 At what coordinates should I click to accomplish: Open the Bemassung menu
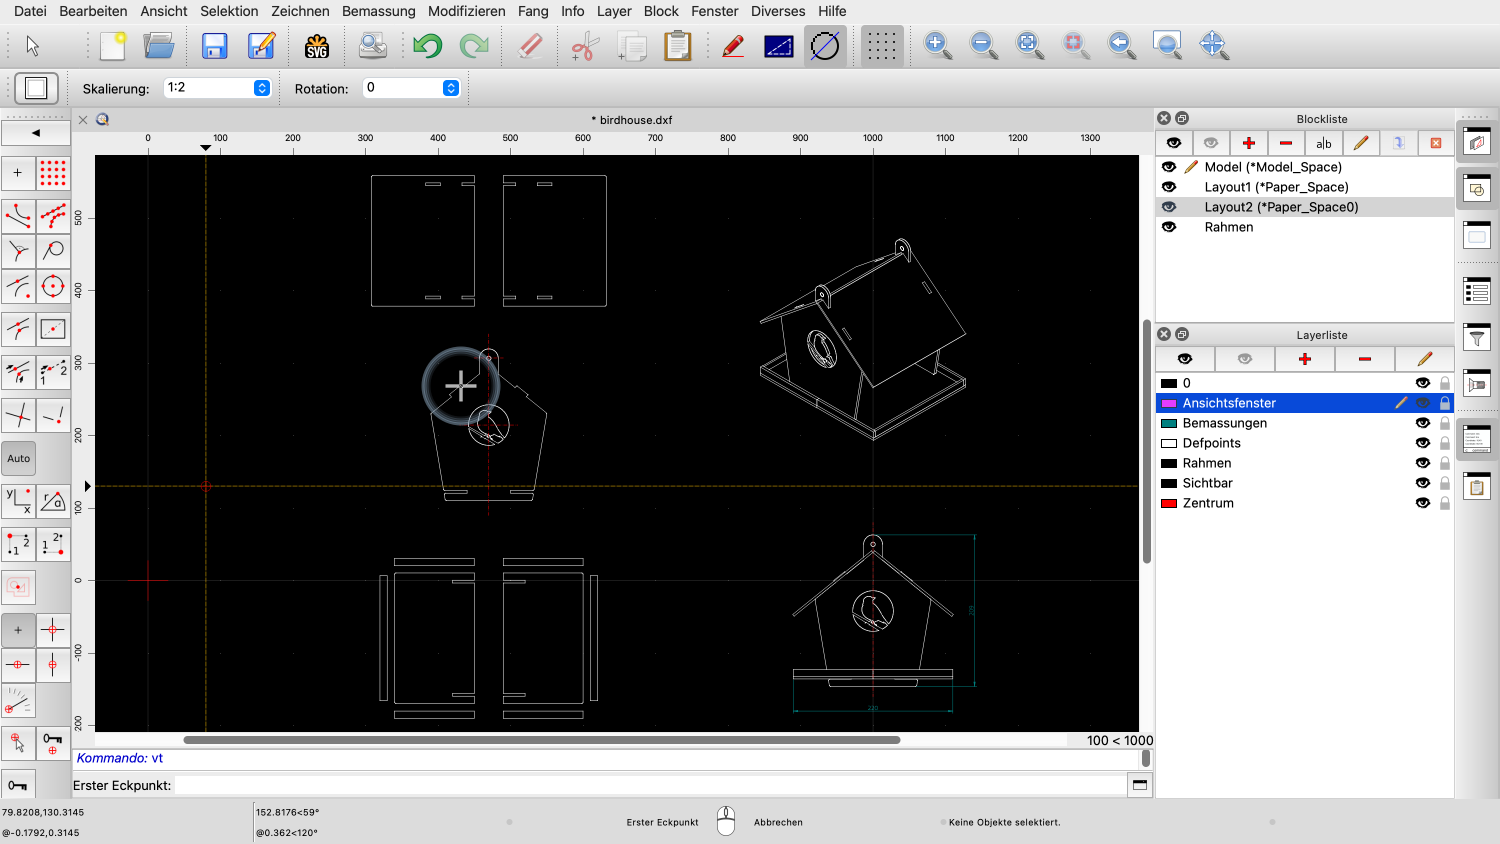378,11
